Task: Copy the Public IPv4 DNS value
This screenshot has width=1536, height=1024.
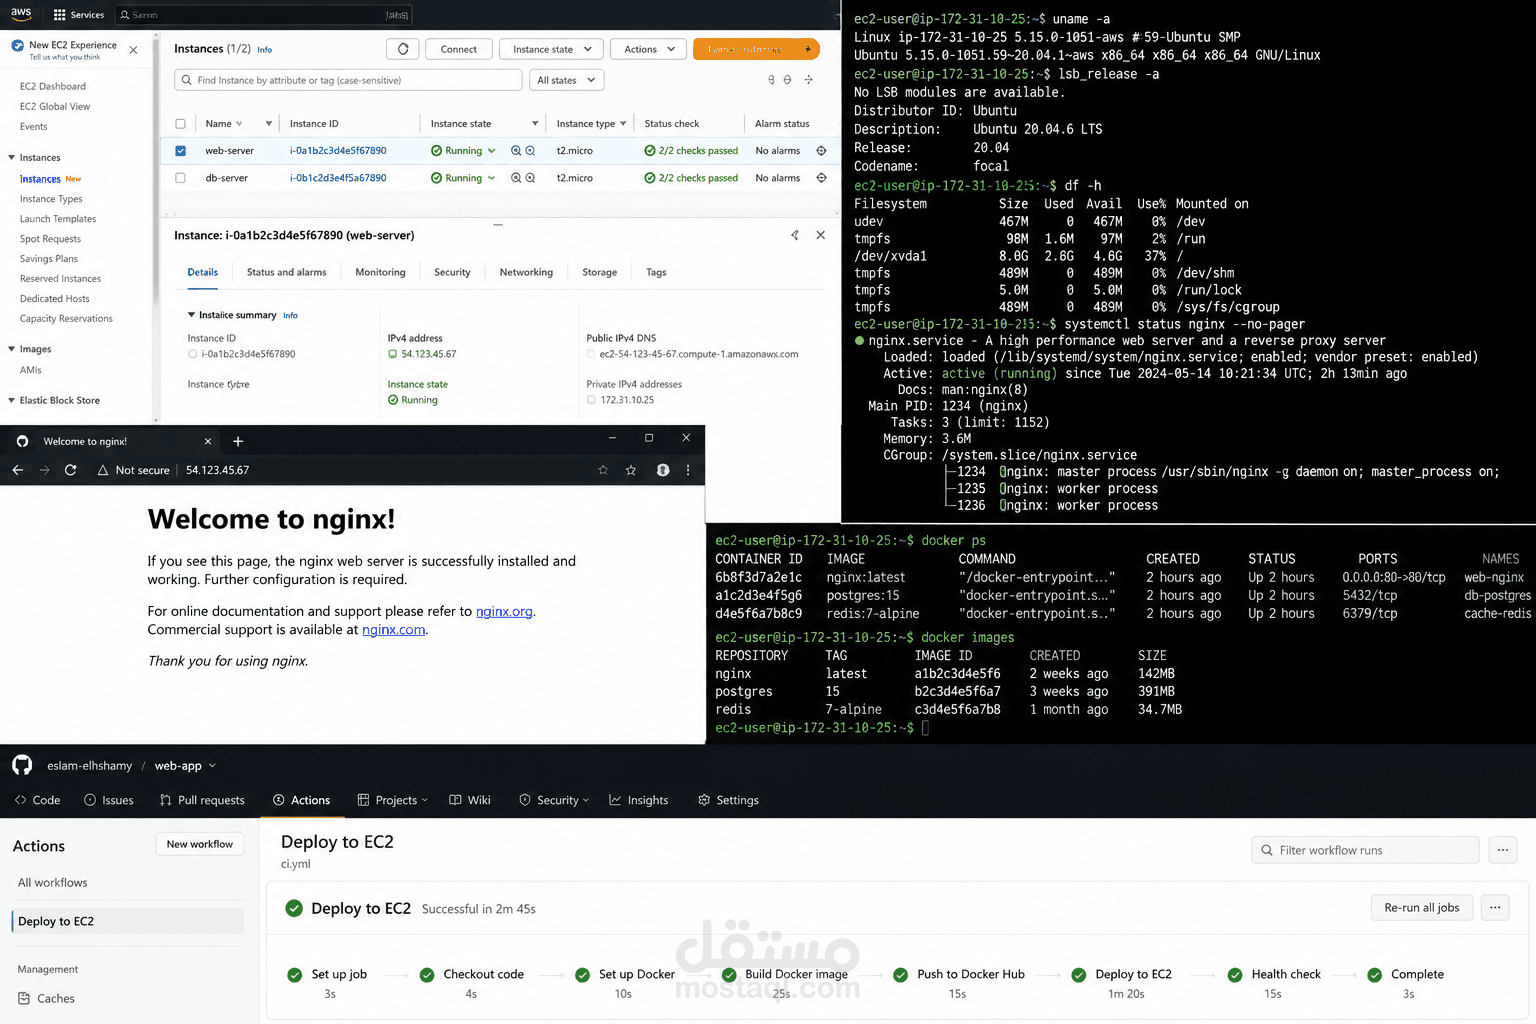Action: [x=591, y=354]
